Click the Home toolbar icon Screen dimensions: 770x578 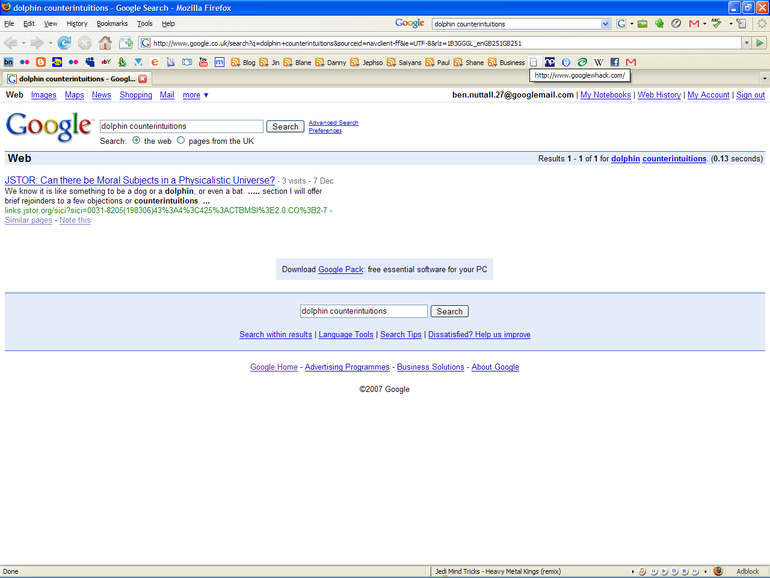click(x=105, y=43)
